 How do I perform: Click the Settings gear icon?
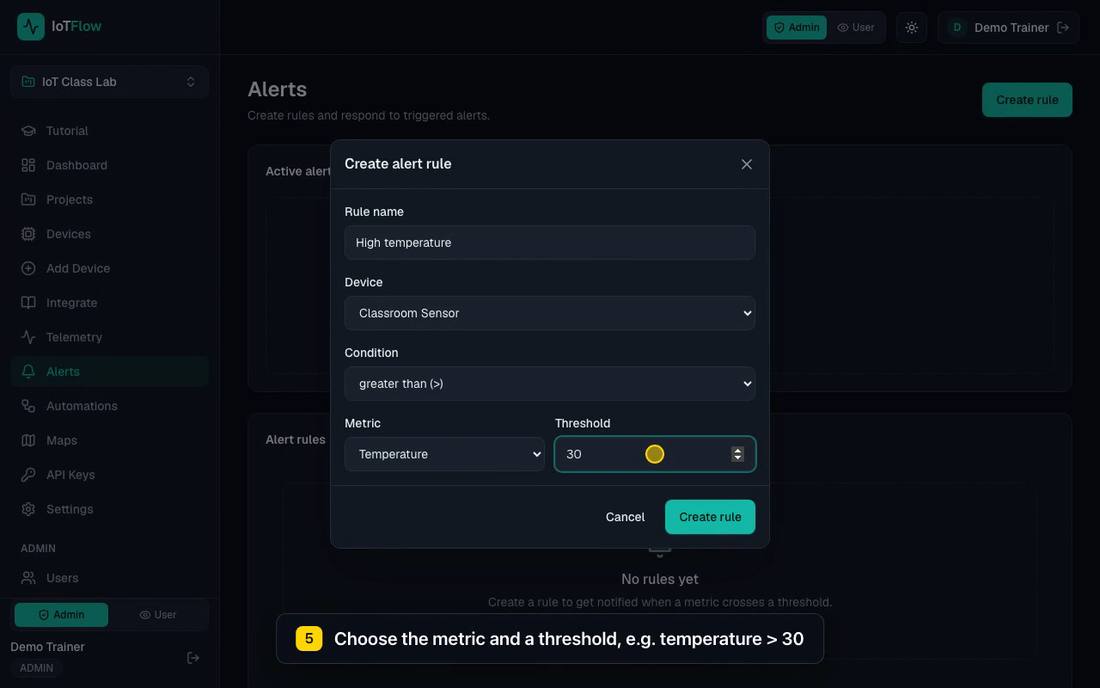click(x=28, y=509)
